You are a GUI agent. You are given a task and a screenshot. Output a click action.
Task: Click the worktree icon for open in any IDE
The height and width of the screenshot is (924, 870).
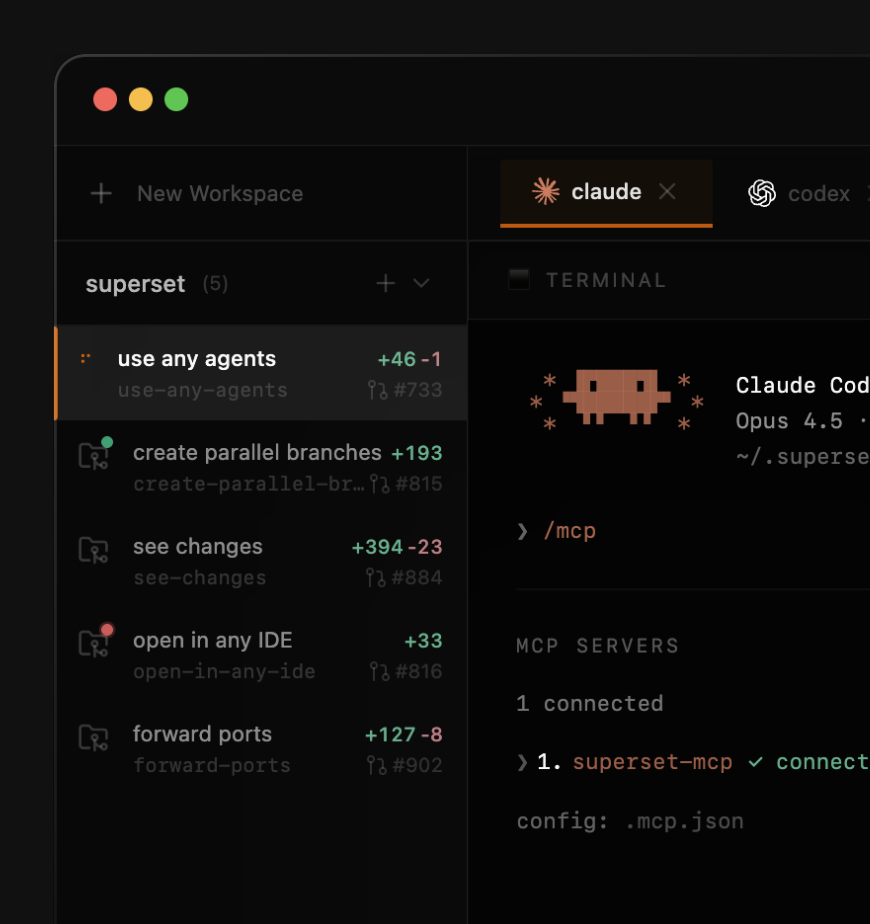(x=93, y=644)
